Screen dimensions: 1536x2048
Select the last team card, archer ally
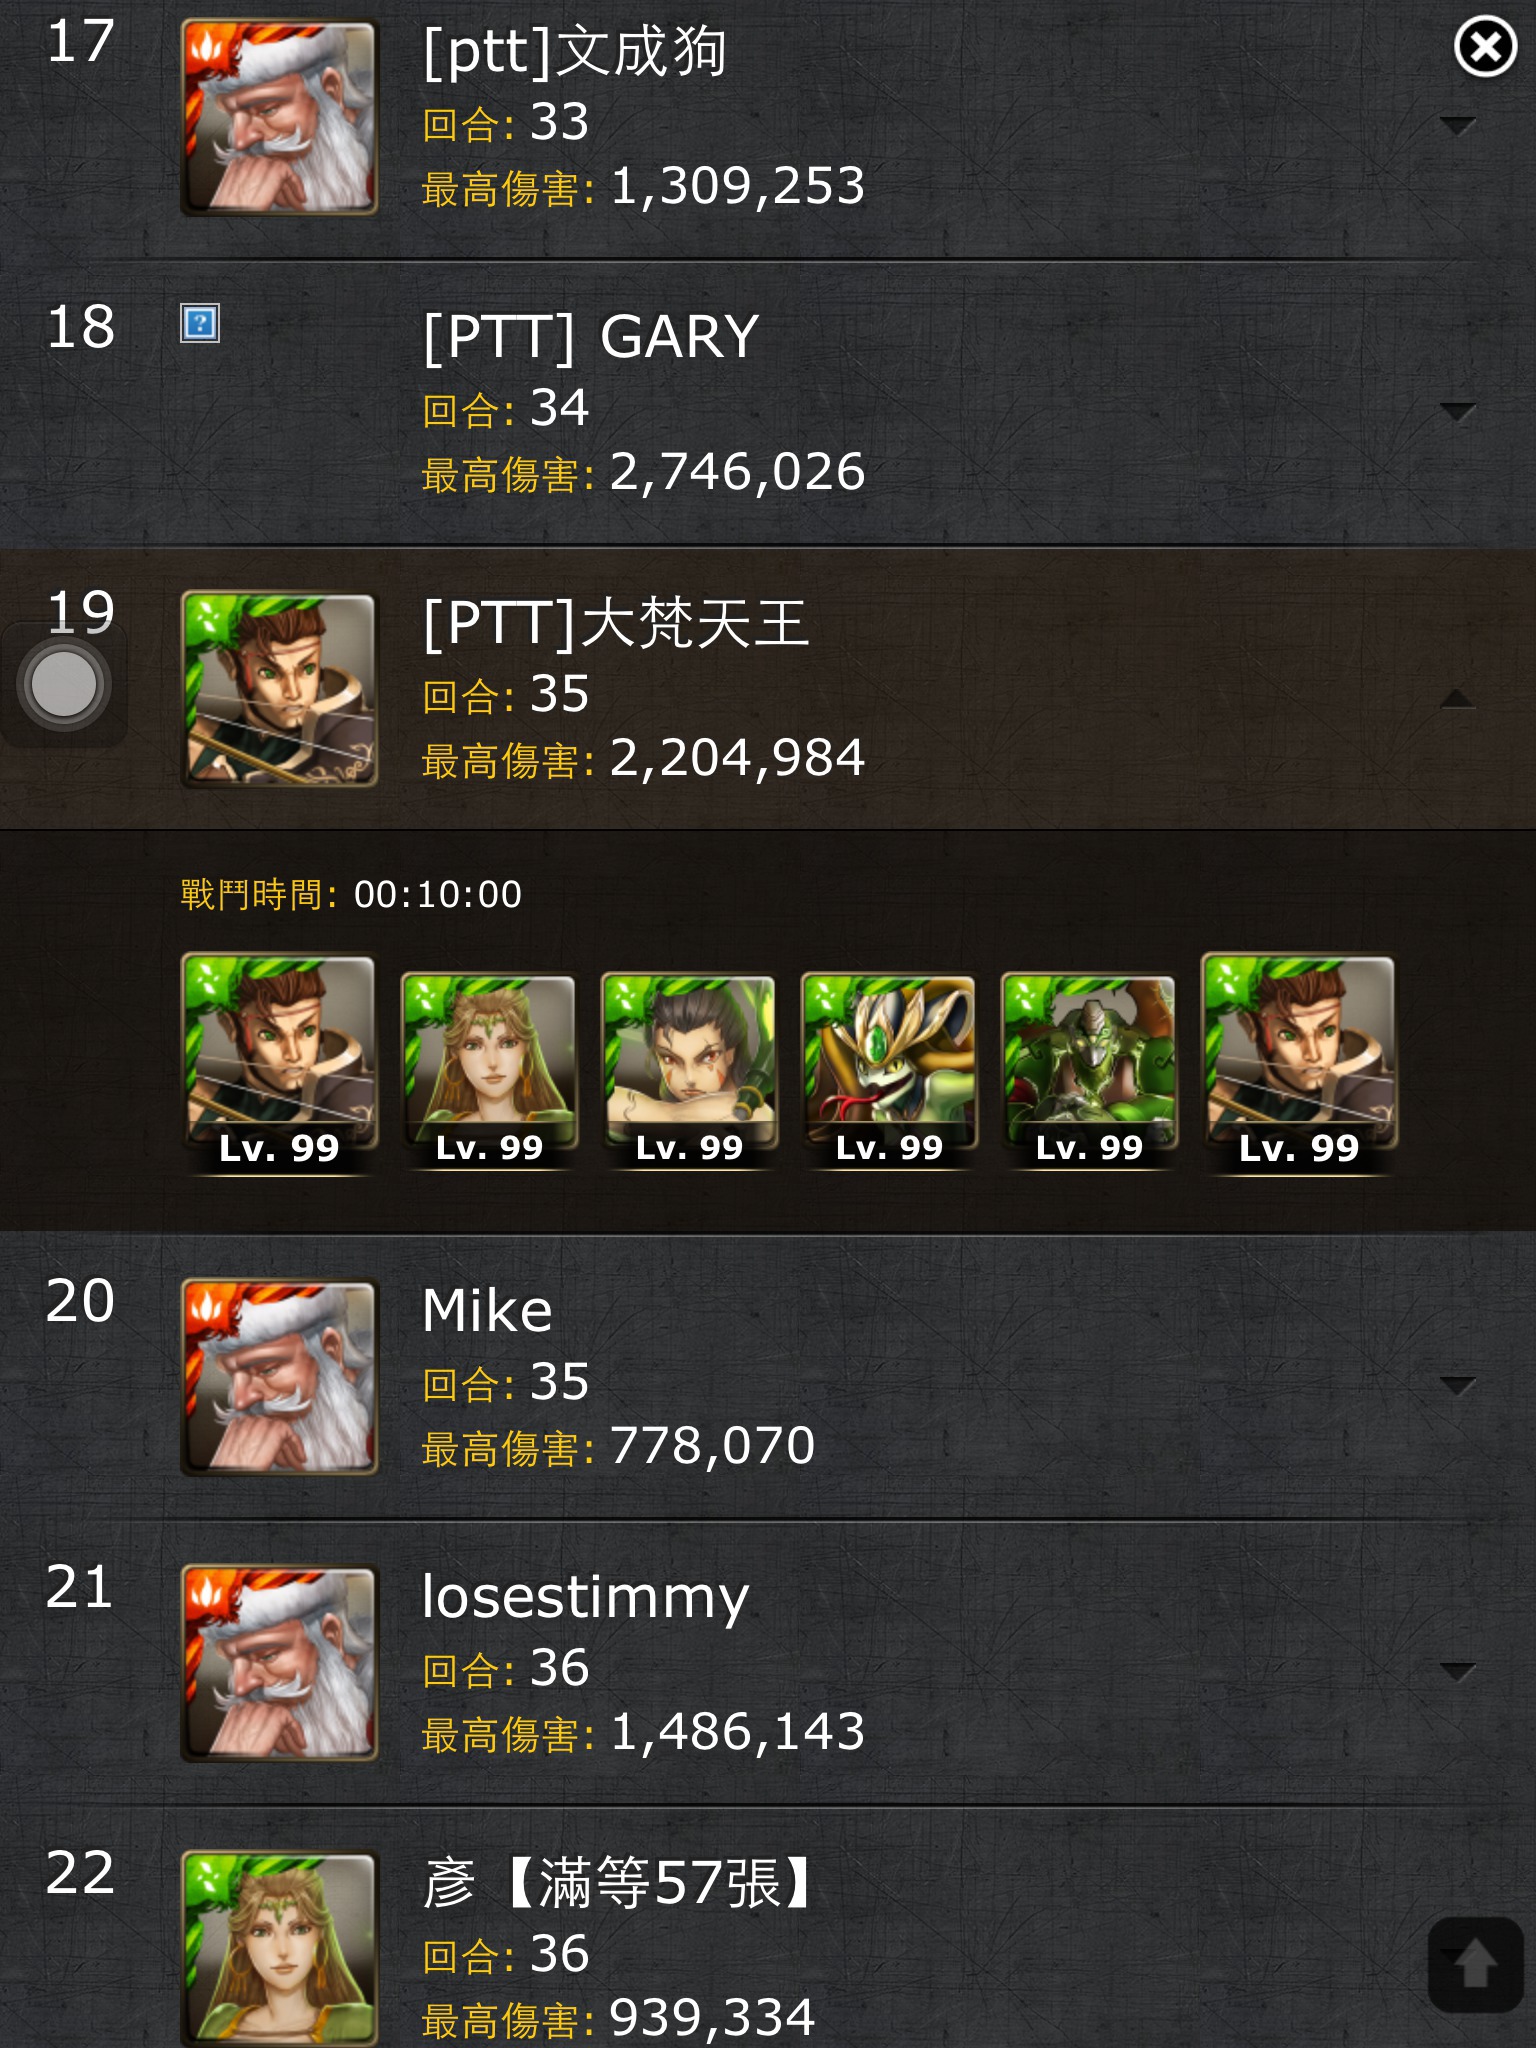pos(1299,1064)
